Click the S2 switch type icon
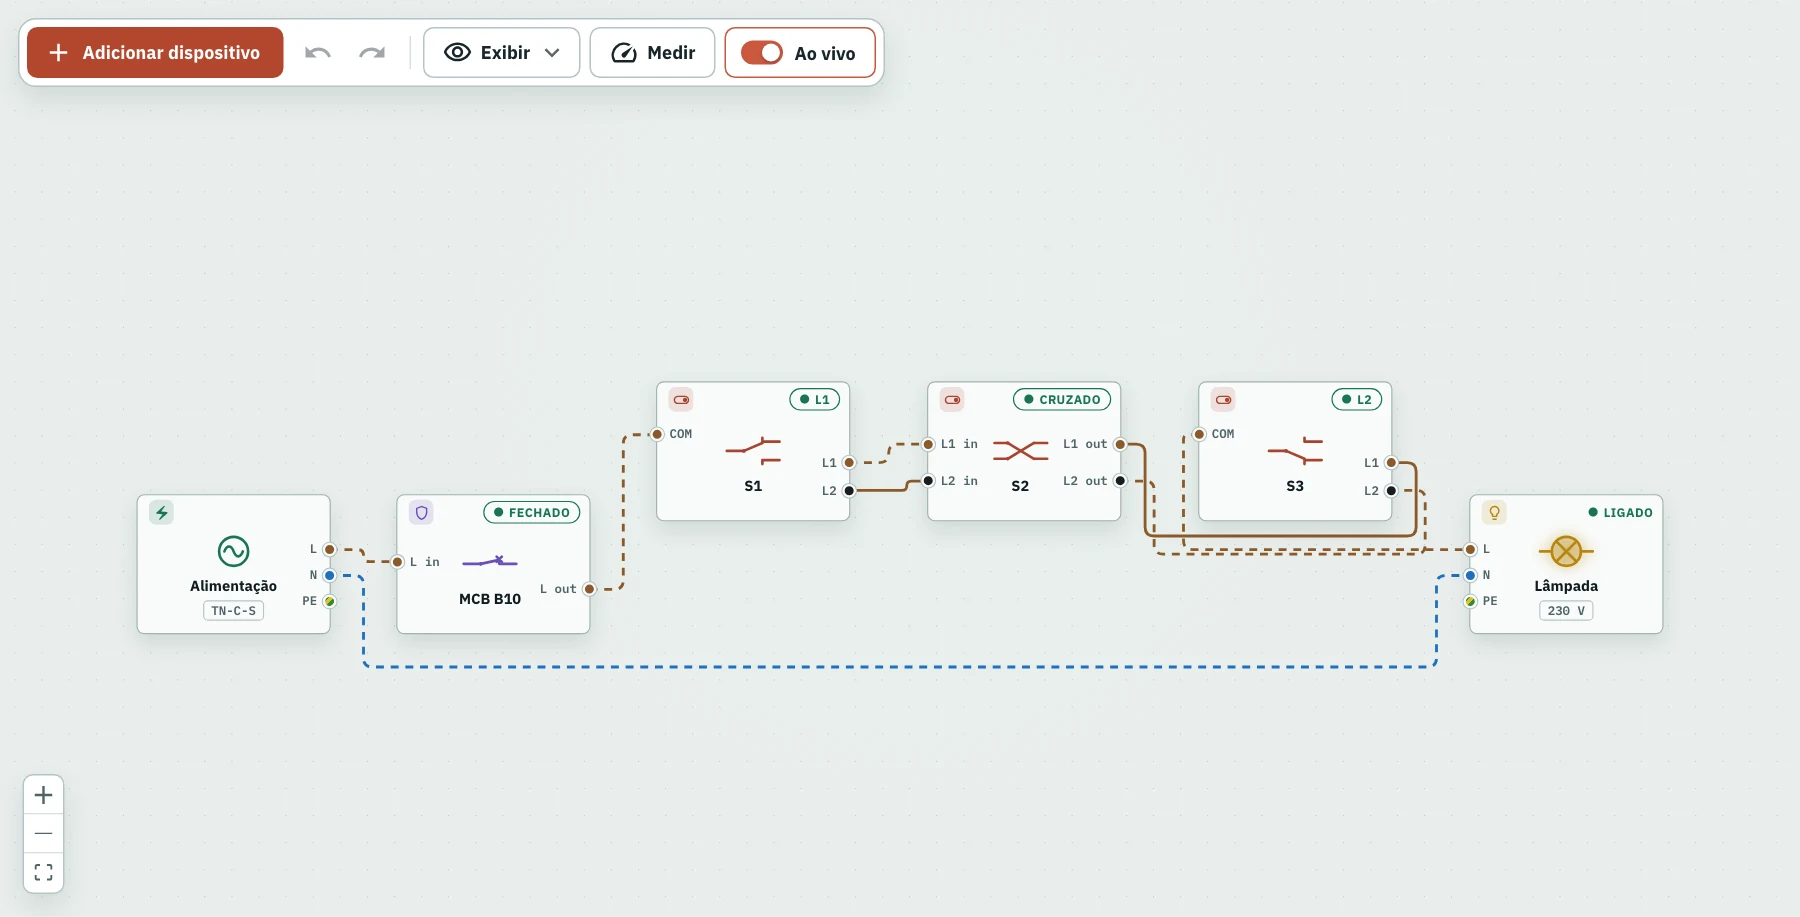Screen dimensions: 1800x917 (x=952, y=399)
